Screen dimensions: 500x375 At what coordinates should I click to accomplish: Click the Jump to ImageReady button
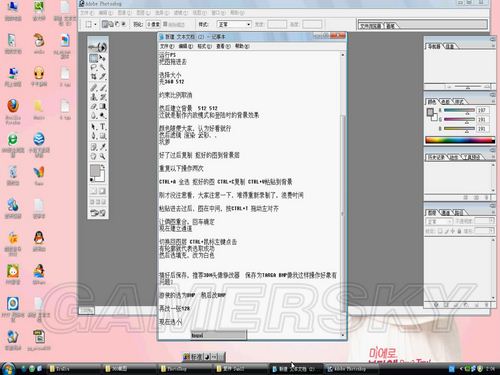[98, 213]
